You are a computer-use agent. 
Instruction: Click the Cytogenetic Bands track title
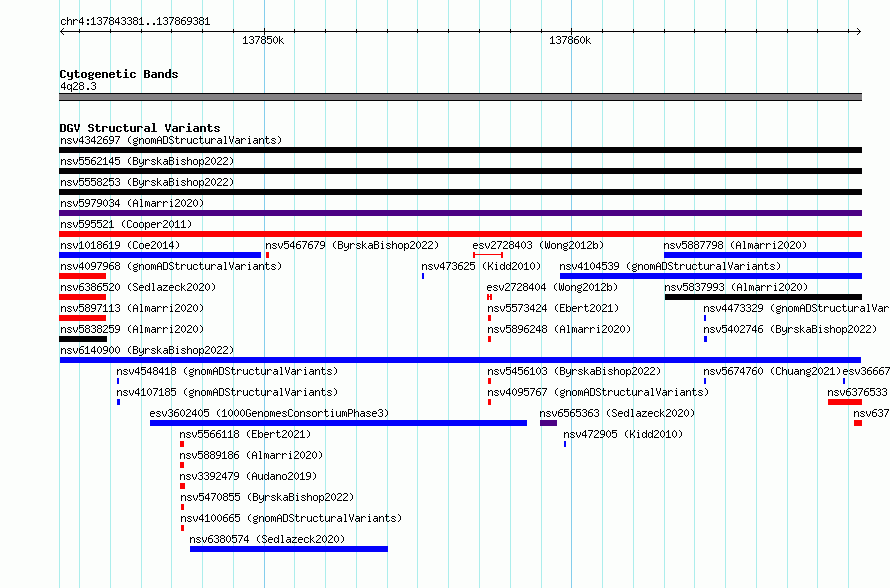click(119, 74)
